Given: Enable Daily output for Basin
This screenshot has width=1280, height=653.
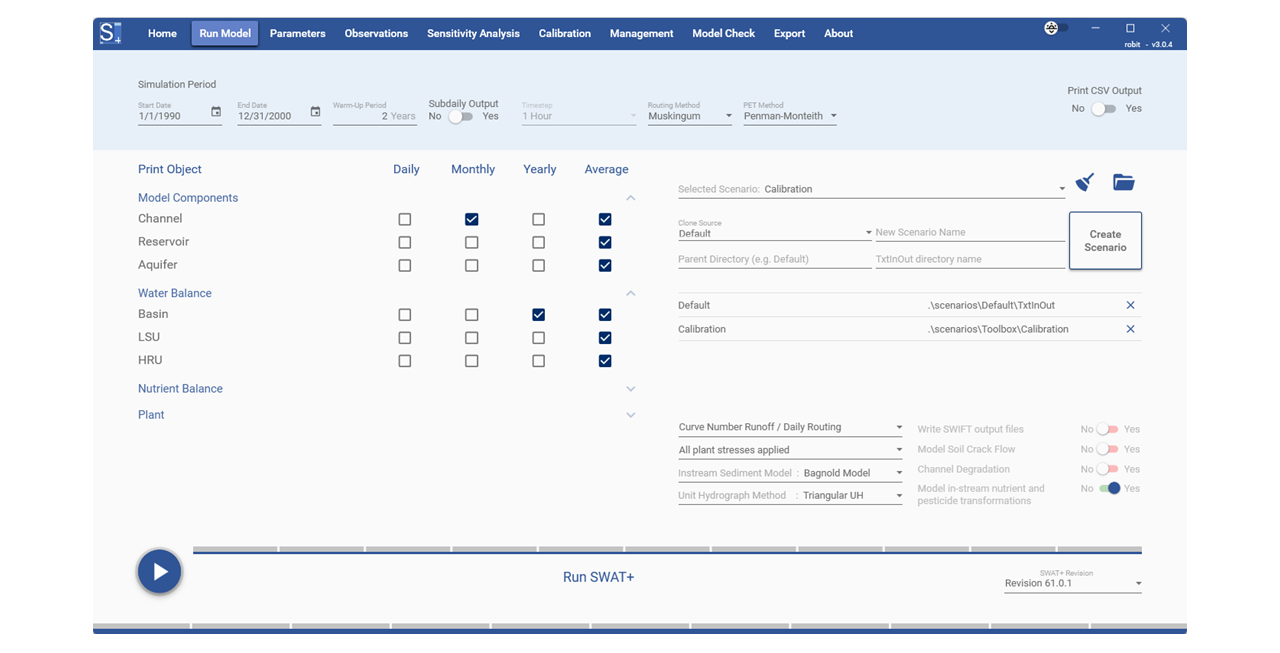Looking at the screenshot, I should [405, 315].
